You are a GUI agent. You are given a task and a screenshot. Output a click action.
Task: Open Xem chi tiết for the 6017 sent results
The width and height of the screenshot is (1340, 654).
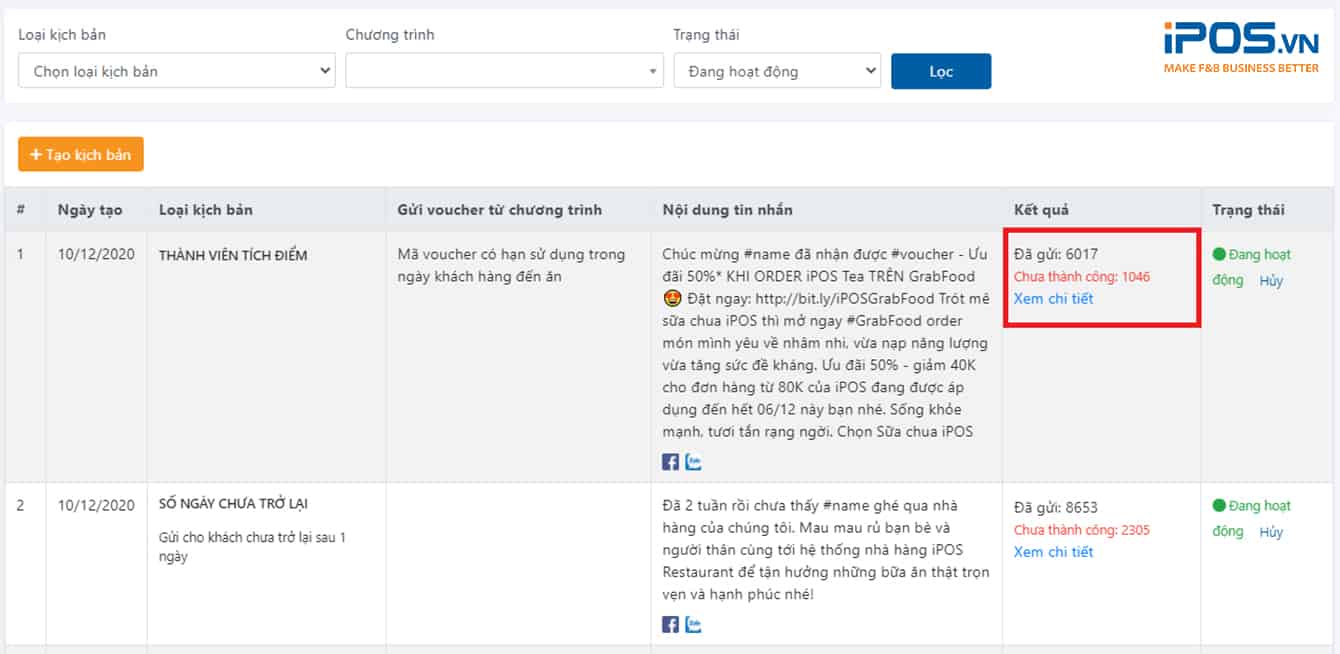1052,298
